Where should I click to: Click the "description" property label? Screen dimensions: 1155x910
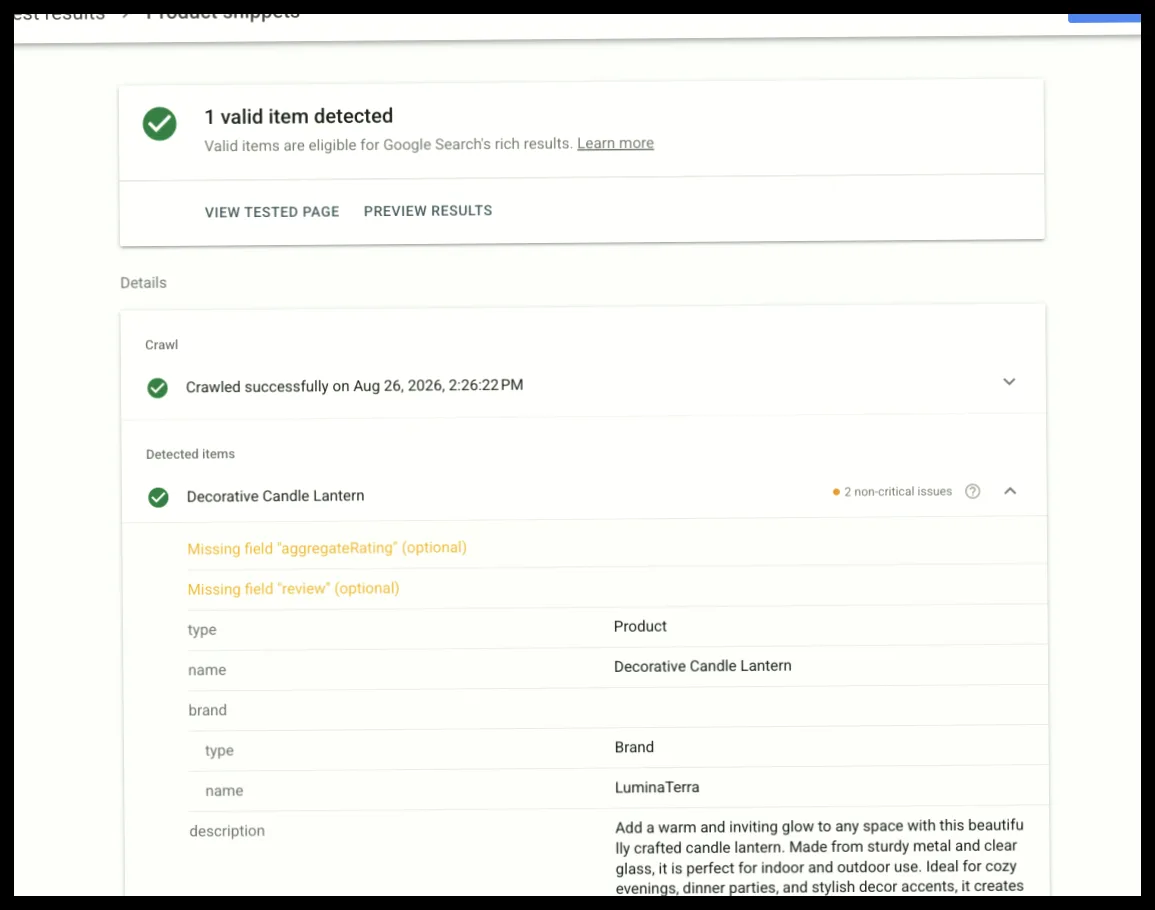[227, 831]
